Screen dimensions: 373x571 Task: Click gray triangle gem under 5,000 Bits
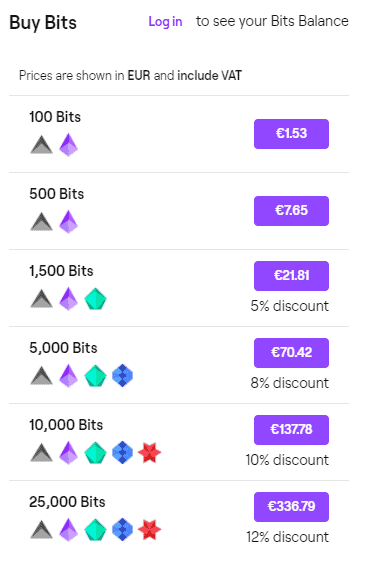[42, 376]
